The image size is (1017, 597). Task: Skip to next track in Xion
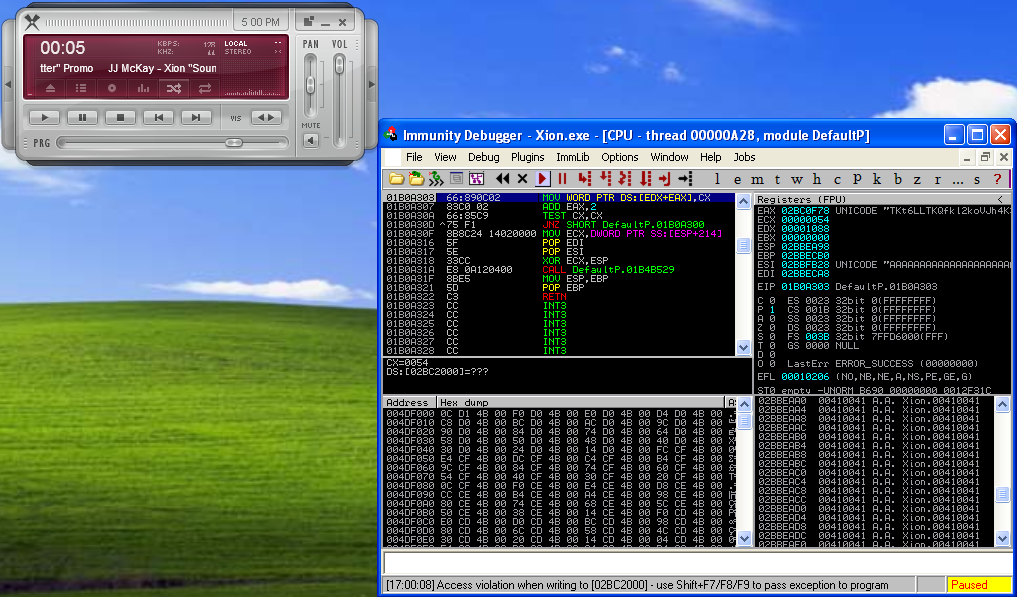tap(196, 117)
